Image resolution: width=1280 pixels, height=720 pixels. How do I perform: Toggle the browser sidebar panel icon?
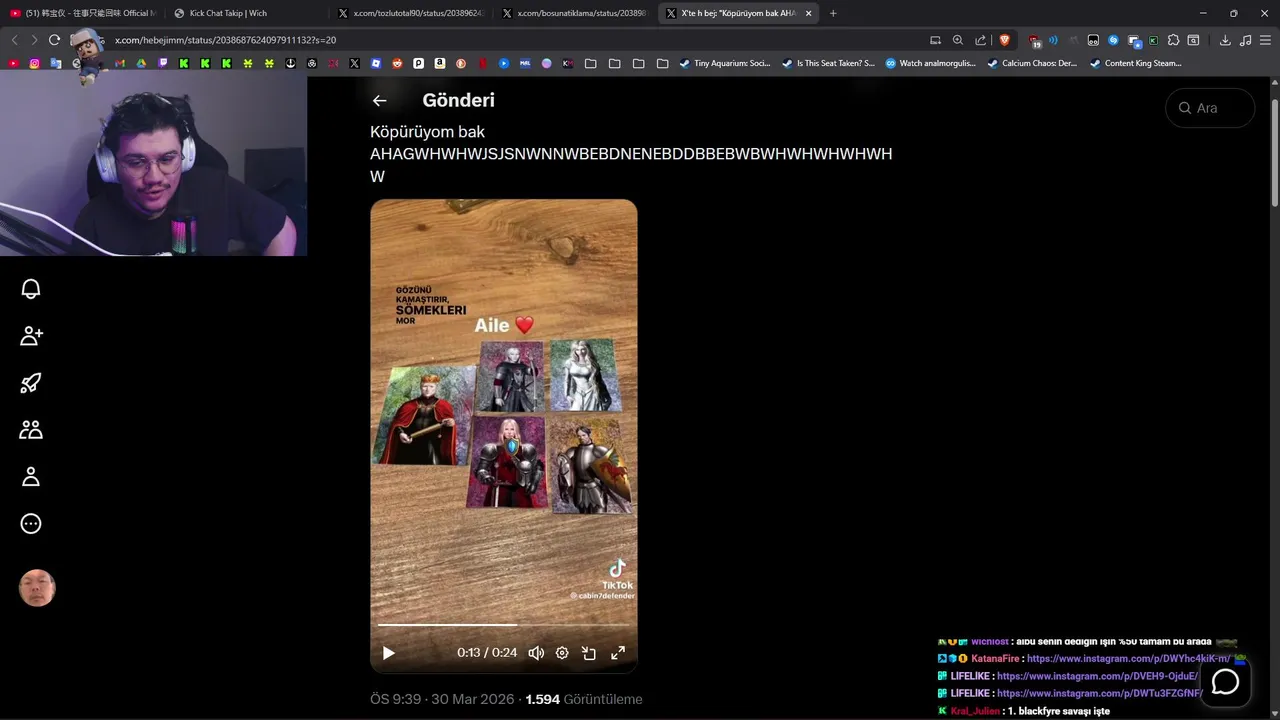coord(1193,40)
